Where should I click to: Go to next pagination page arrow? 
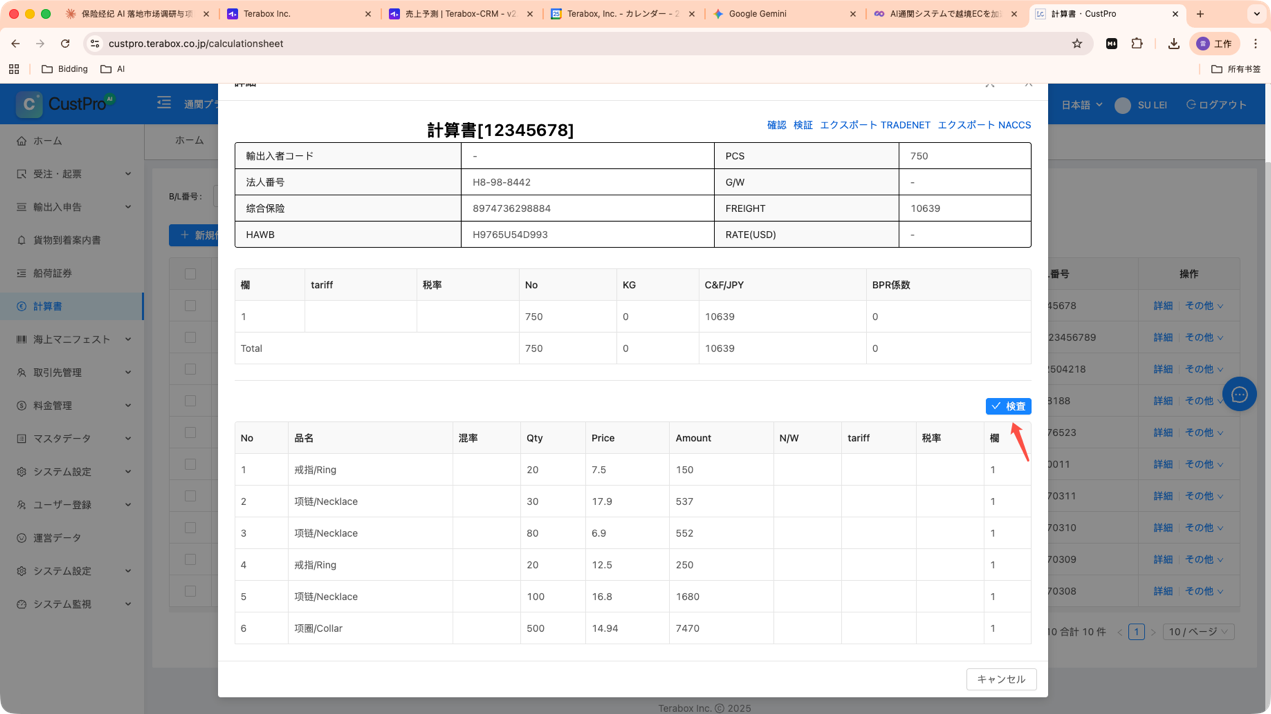1153,632
